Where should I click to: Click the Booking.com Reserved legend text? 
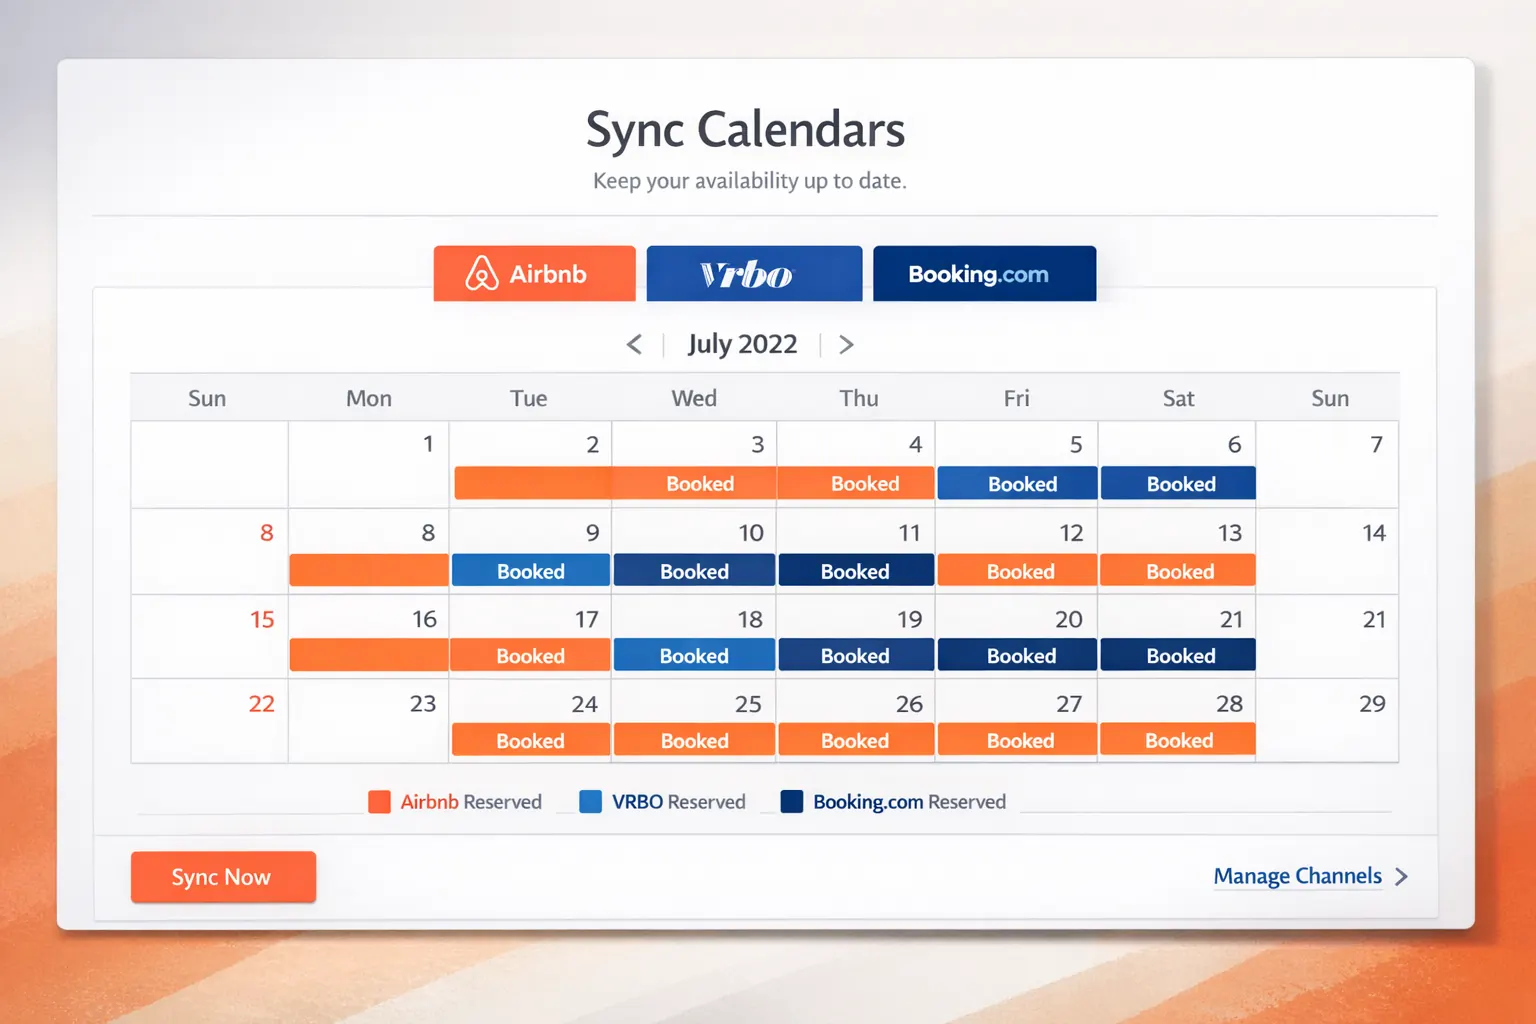click(909, 802)
